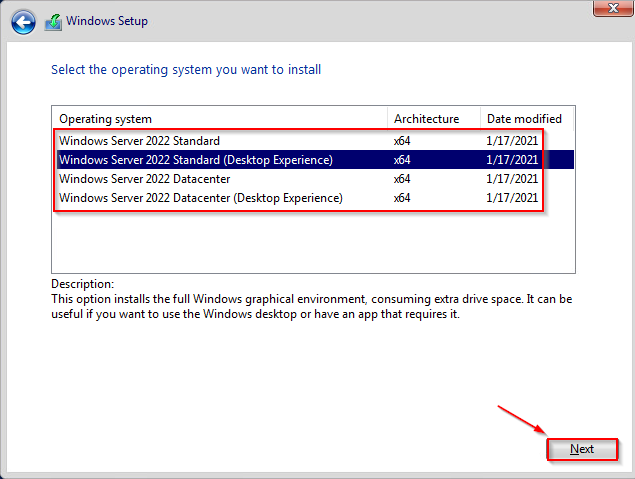Click x64 in the Server 2022 Standard row
Image resolution: width=635 pixels, height=479 pixels.
tap(402, 141)
